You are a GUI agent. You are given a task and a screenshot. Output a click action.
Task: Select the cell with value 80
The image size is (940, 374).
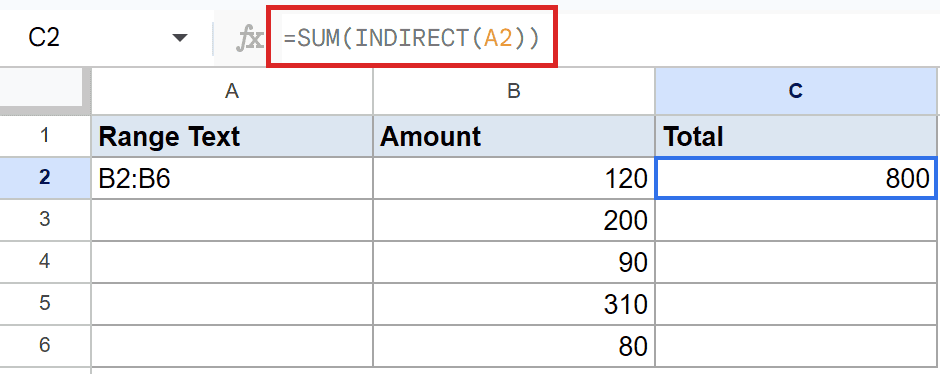(514, 346)
